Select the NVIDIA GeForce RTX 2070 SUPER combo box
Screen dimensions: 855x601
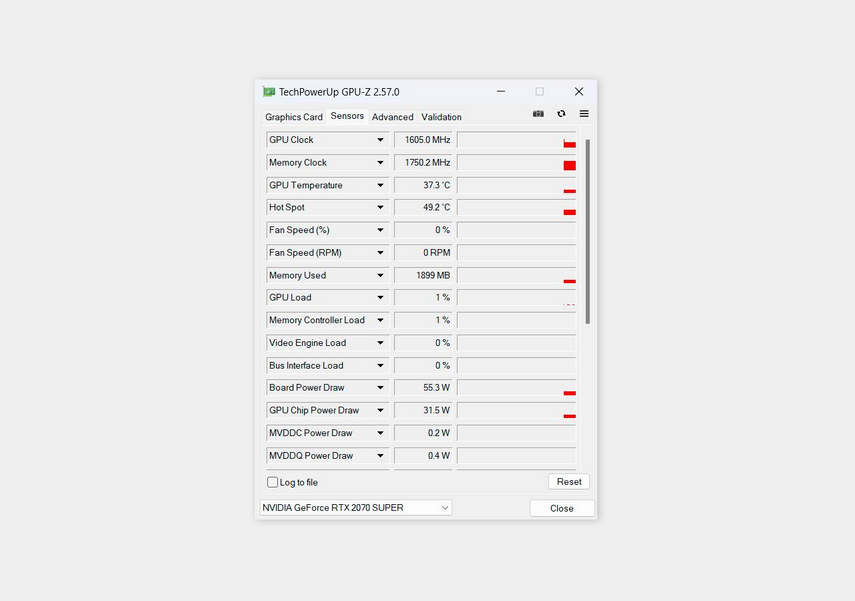(356, 508)
